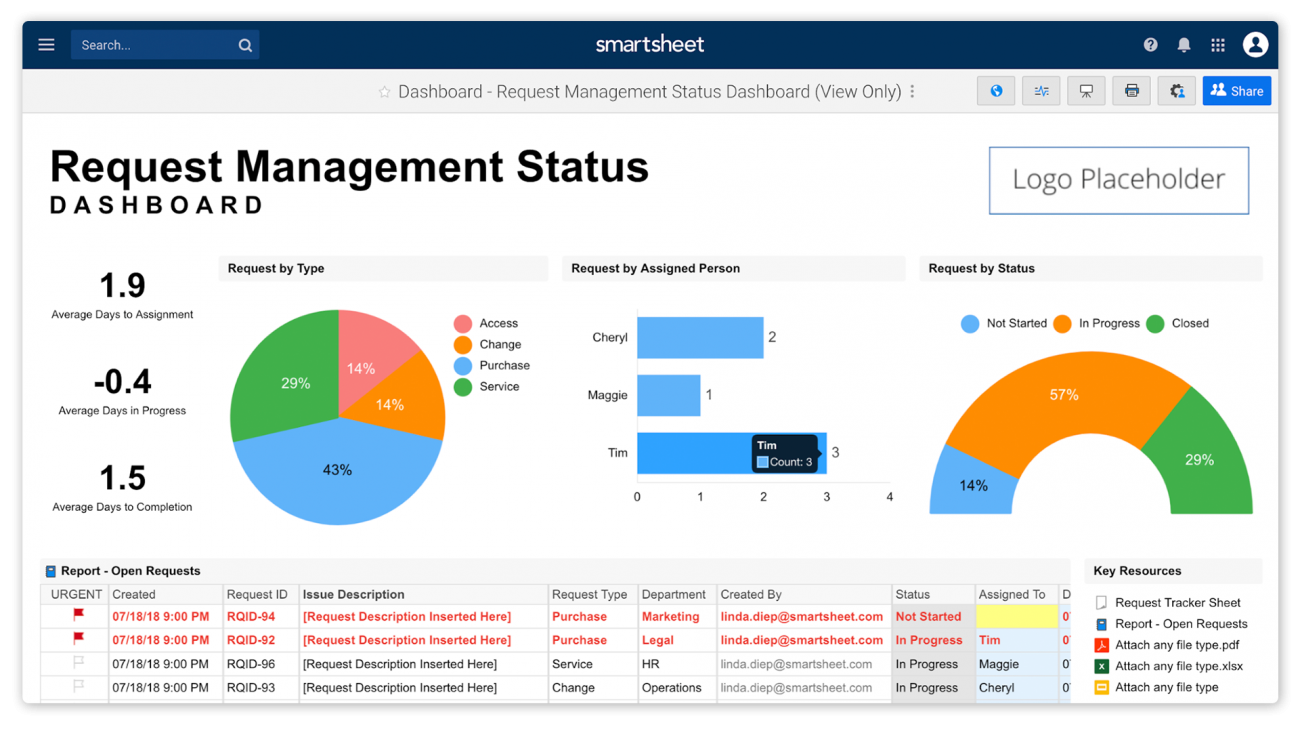This screenshot has width=1300, height=729.
Task: Open the dashboard title three-dot menu
Action: (x=912, y=91)
